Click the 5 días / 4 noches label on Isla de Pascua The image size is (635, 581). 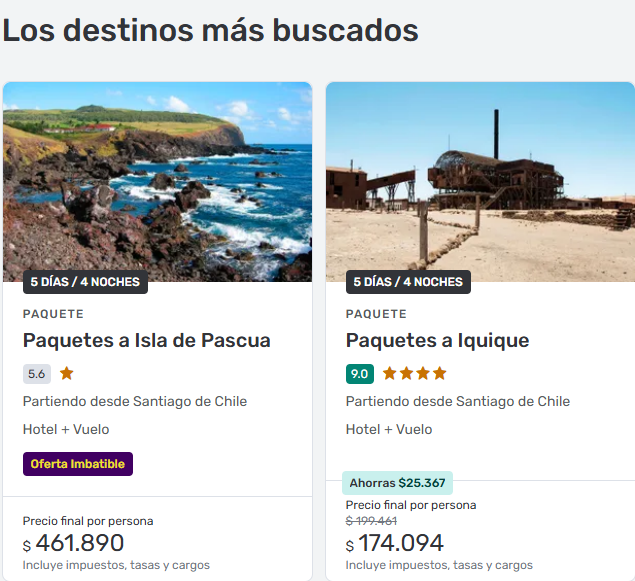tap(85, 282)
